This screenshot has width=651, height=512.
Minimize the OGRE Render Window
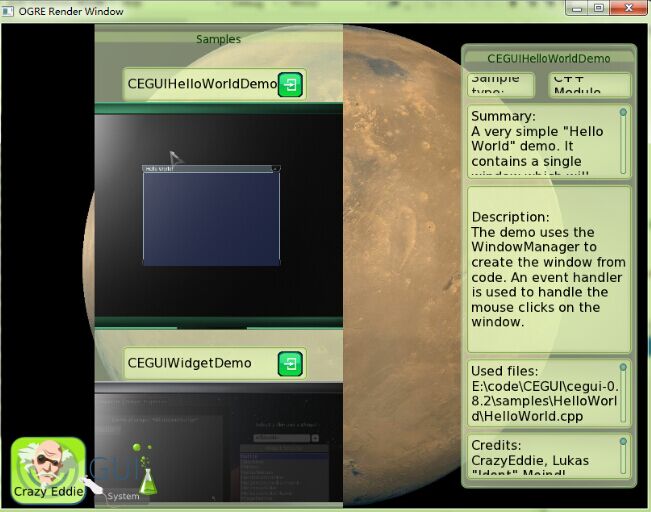tap(578, 8)
